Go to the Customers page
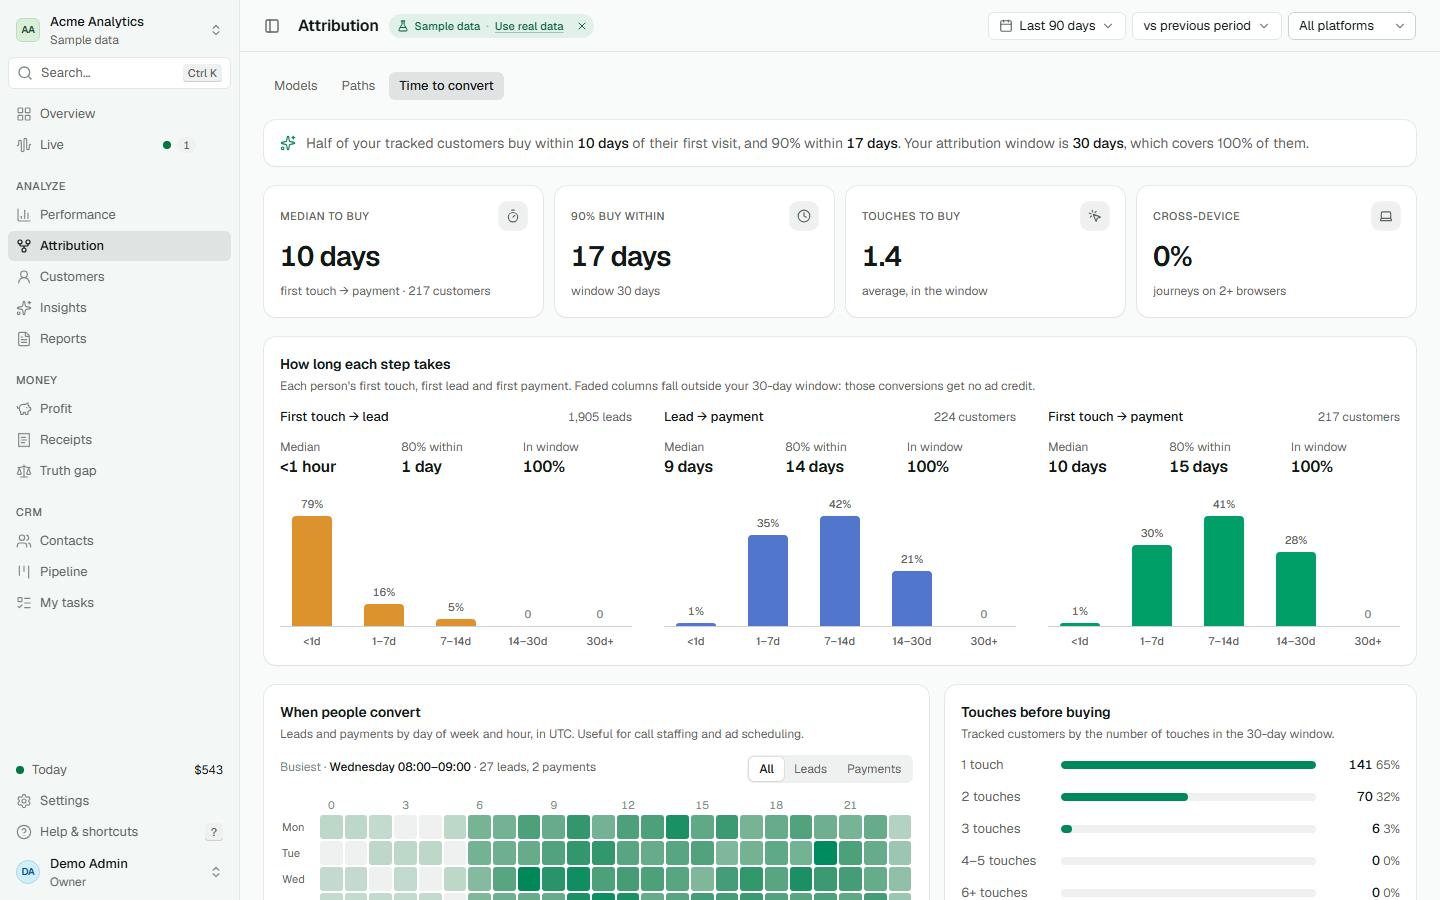 (x=119, y=277)
